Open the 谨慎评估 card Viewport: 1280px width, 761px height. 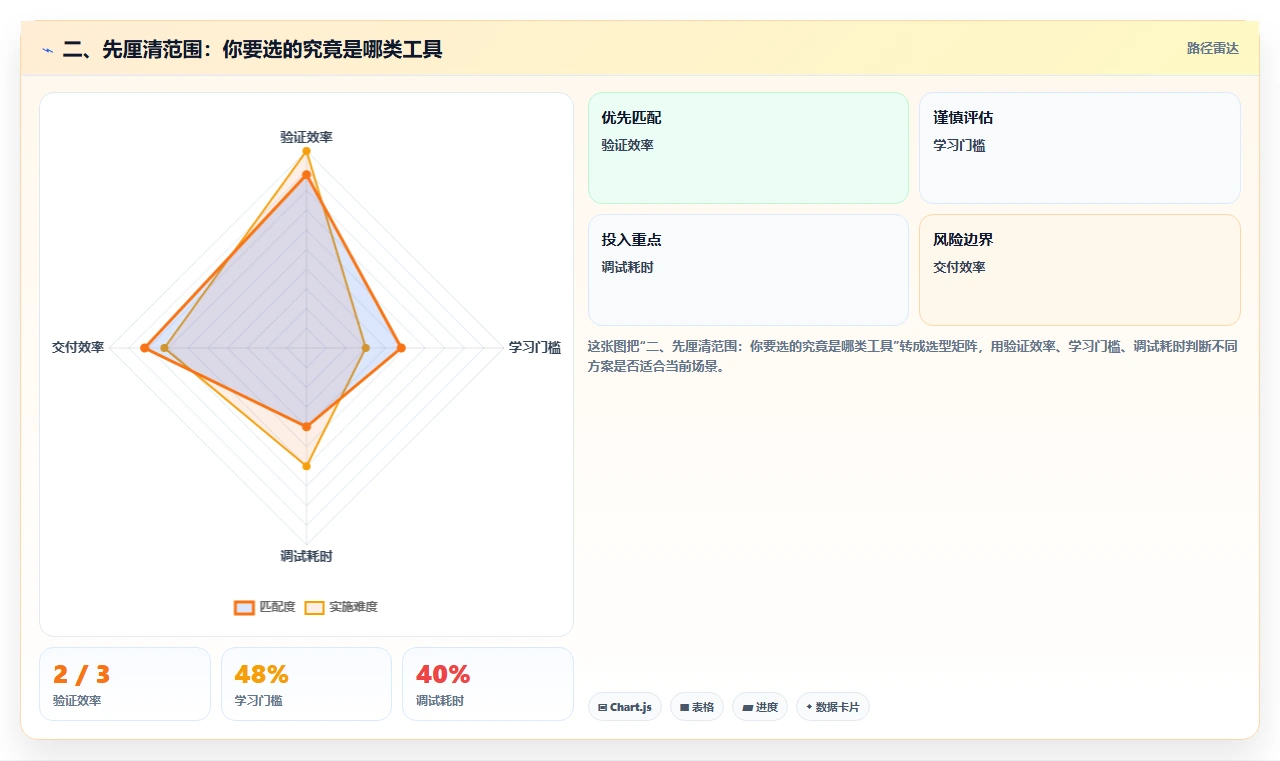(x=1080, y=148)
